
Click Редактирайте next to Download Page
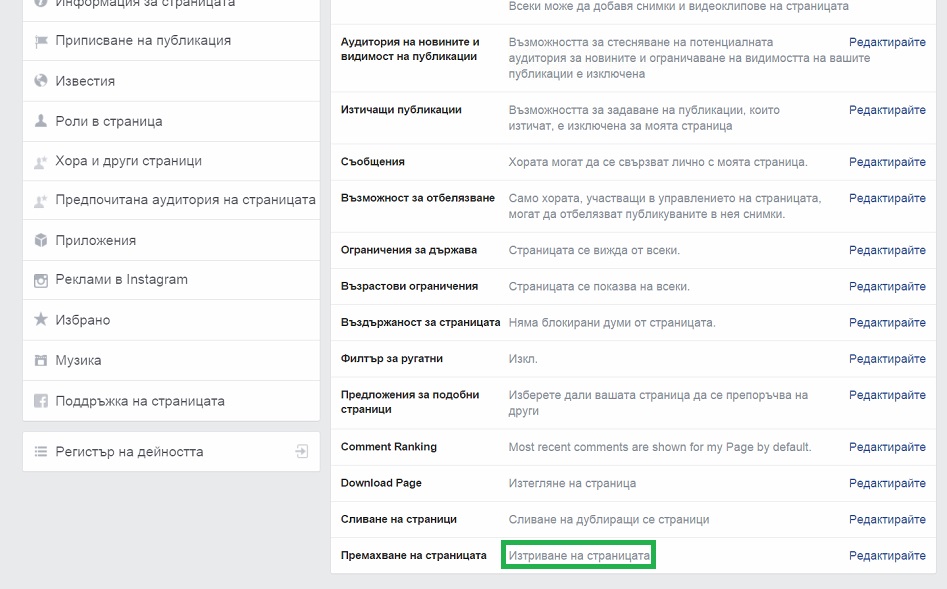[x=887, y=484]
